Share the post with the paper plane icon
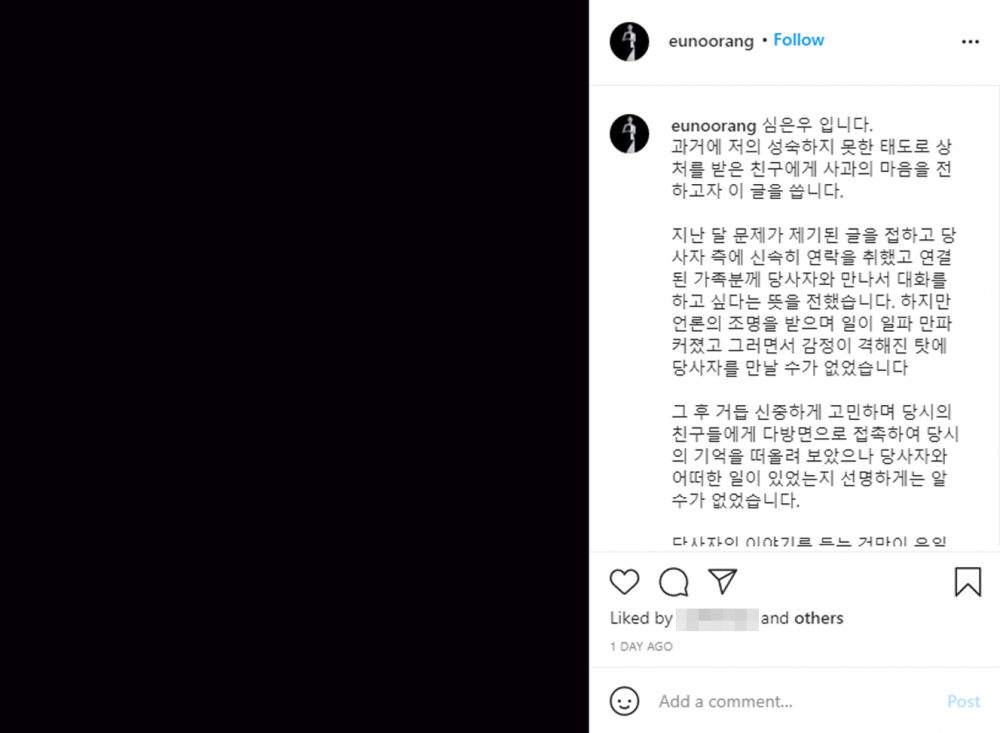 (723, 581)
